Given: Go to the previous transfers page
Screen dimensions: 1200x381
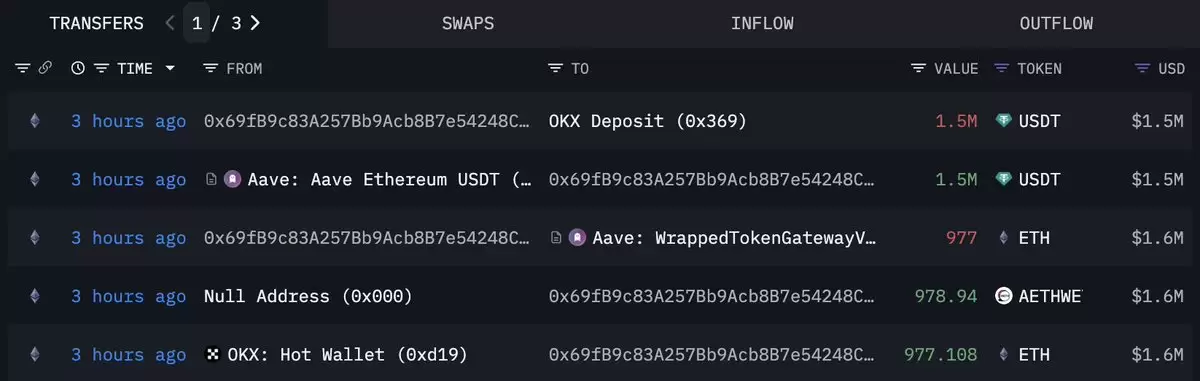Looking at the screenshot, I should 170,23.
